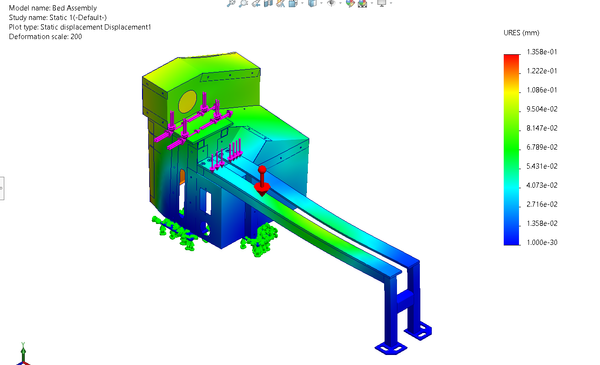600x365 pixels.
Task: Click the minimum legend value 1.000e-30
Action: coord(542,243)
